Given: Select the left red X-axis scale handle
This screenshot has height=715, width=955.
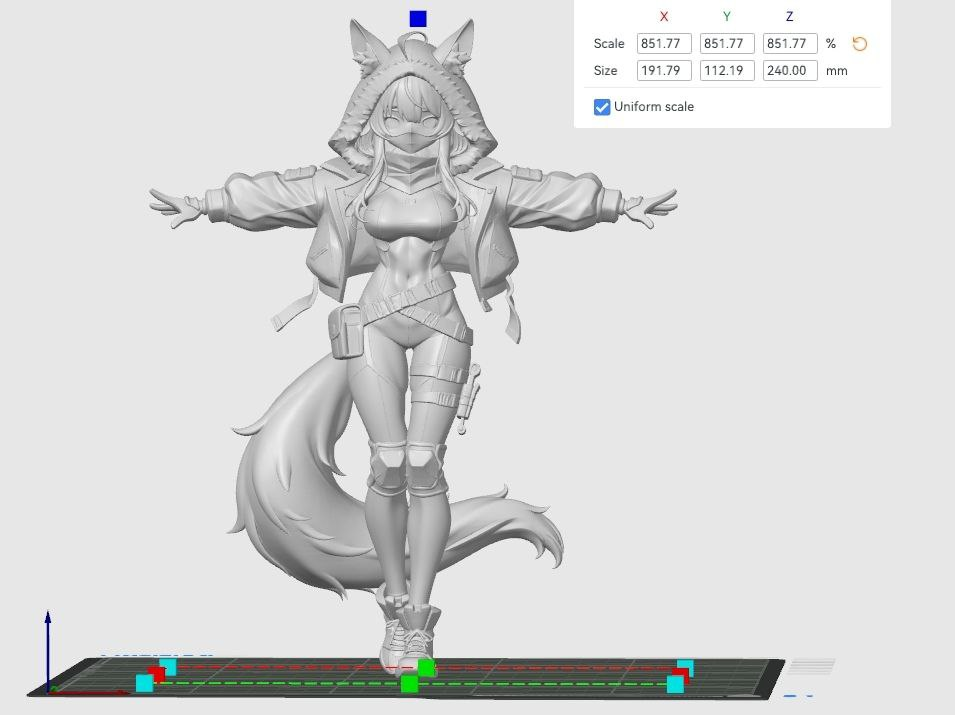Looking at the screenshot, I should 157,674.
